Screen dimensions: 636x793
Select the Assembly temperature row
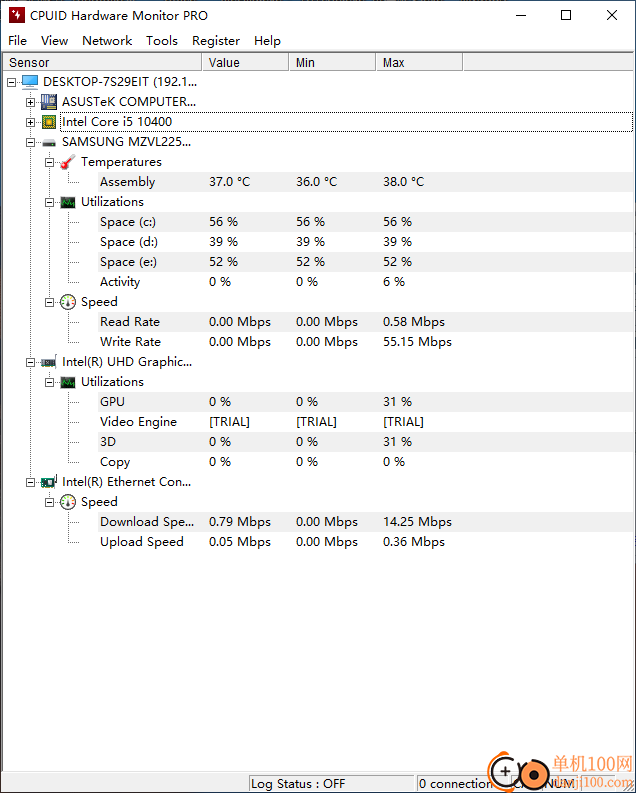tap(366, 182)
